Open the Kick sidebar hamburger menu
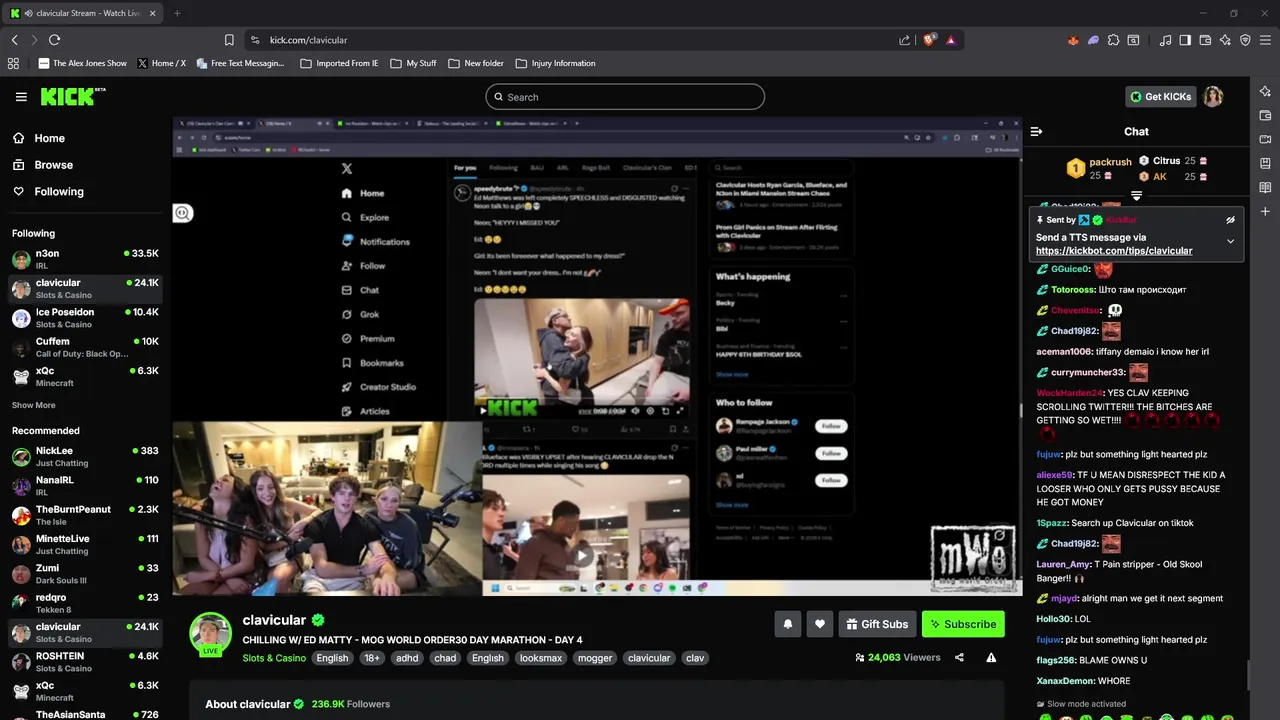1280x720 pixels. 21,97
